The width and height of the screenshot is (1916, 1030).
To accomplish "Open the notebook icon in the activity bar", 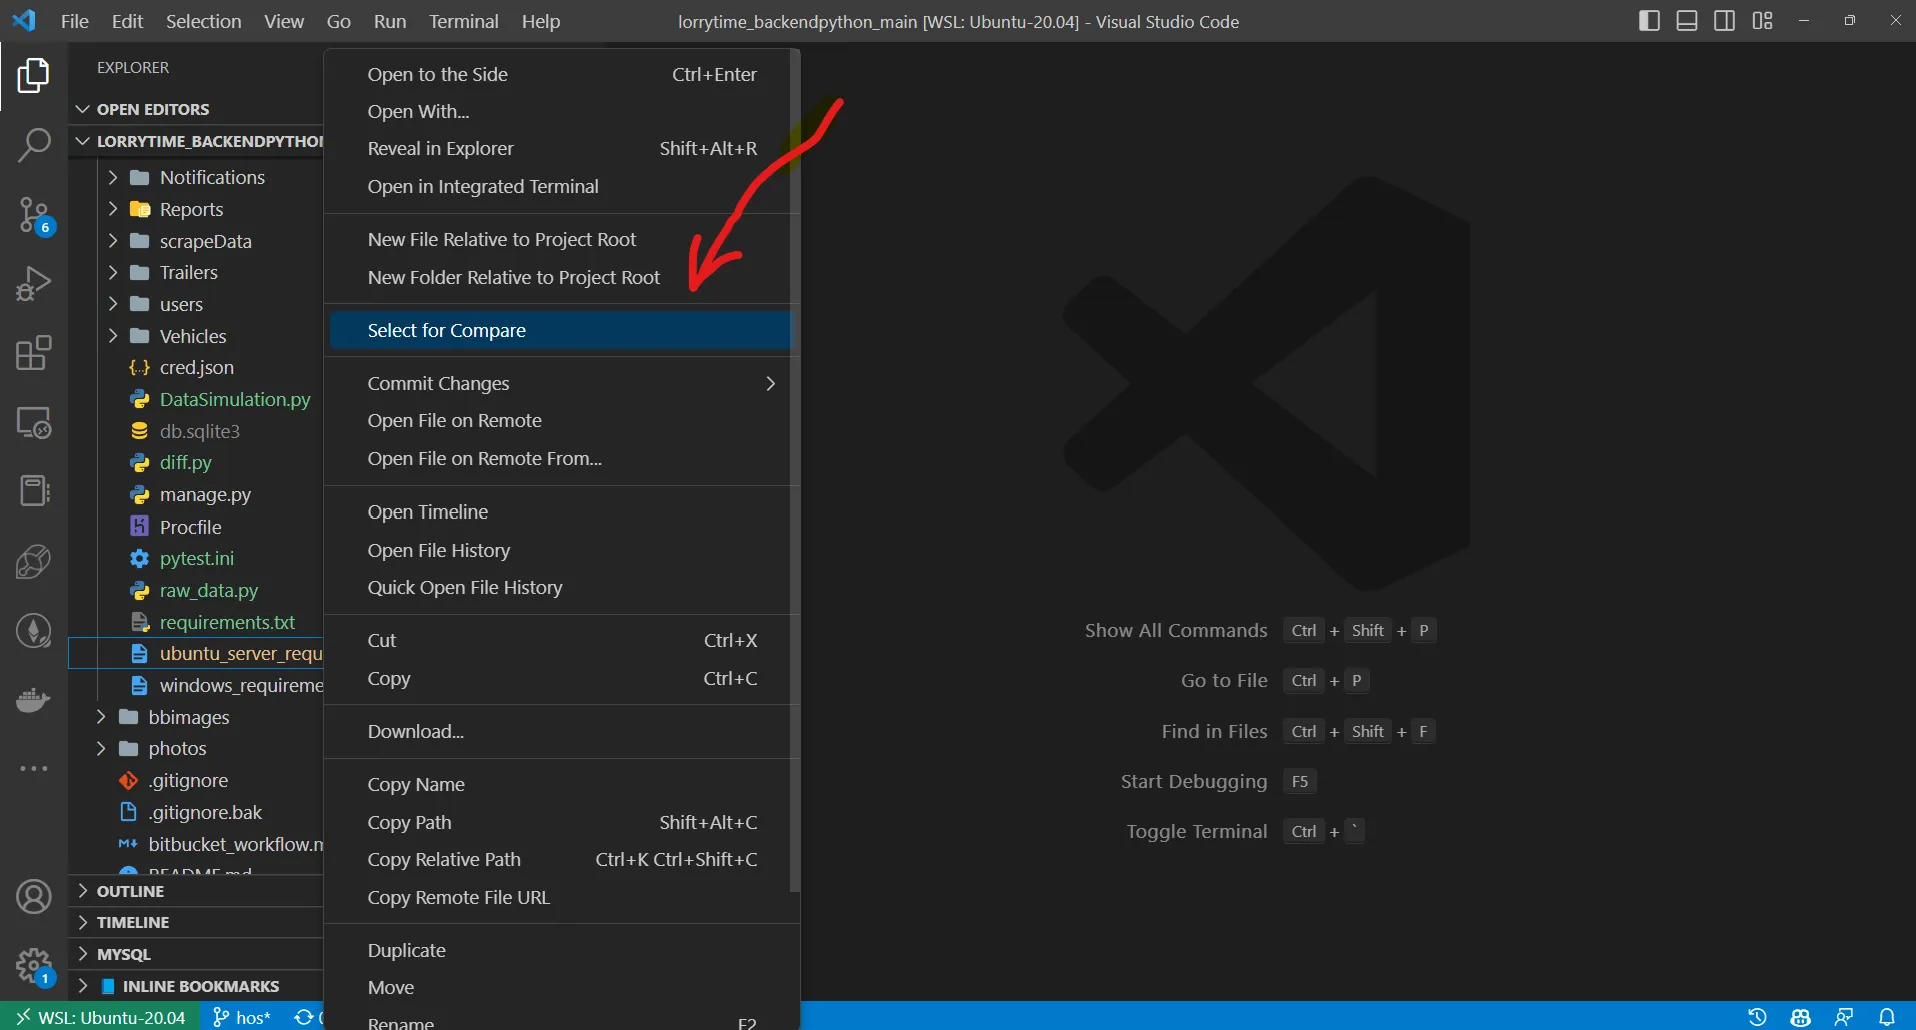I will (x=33, y=491).
